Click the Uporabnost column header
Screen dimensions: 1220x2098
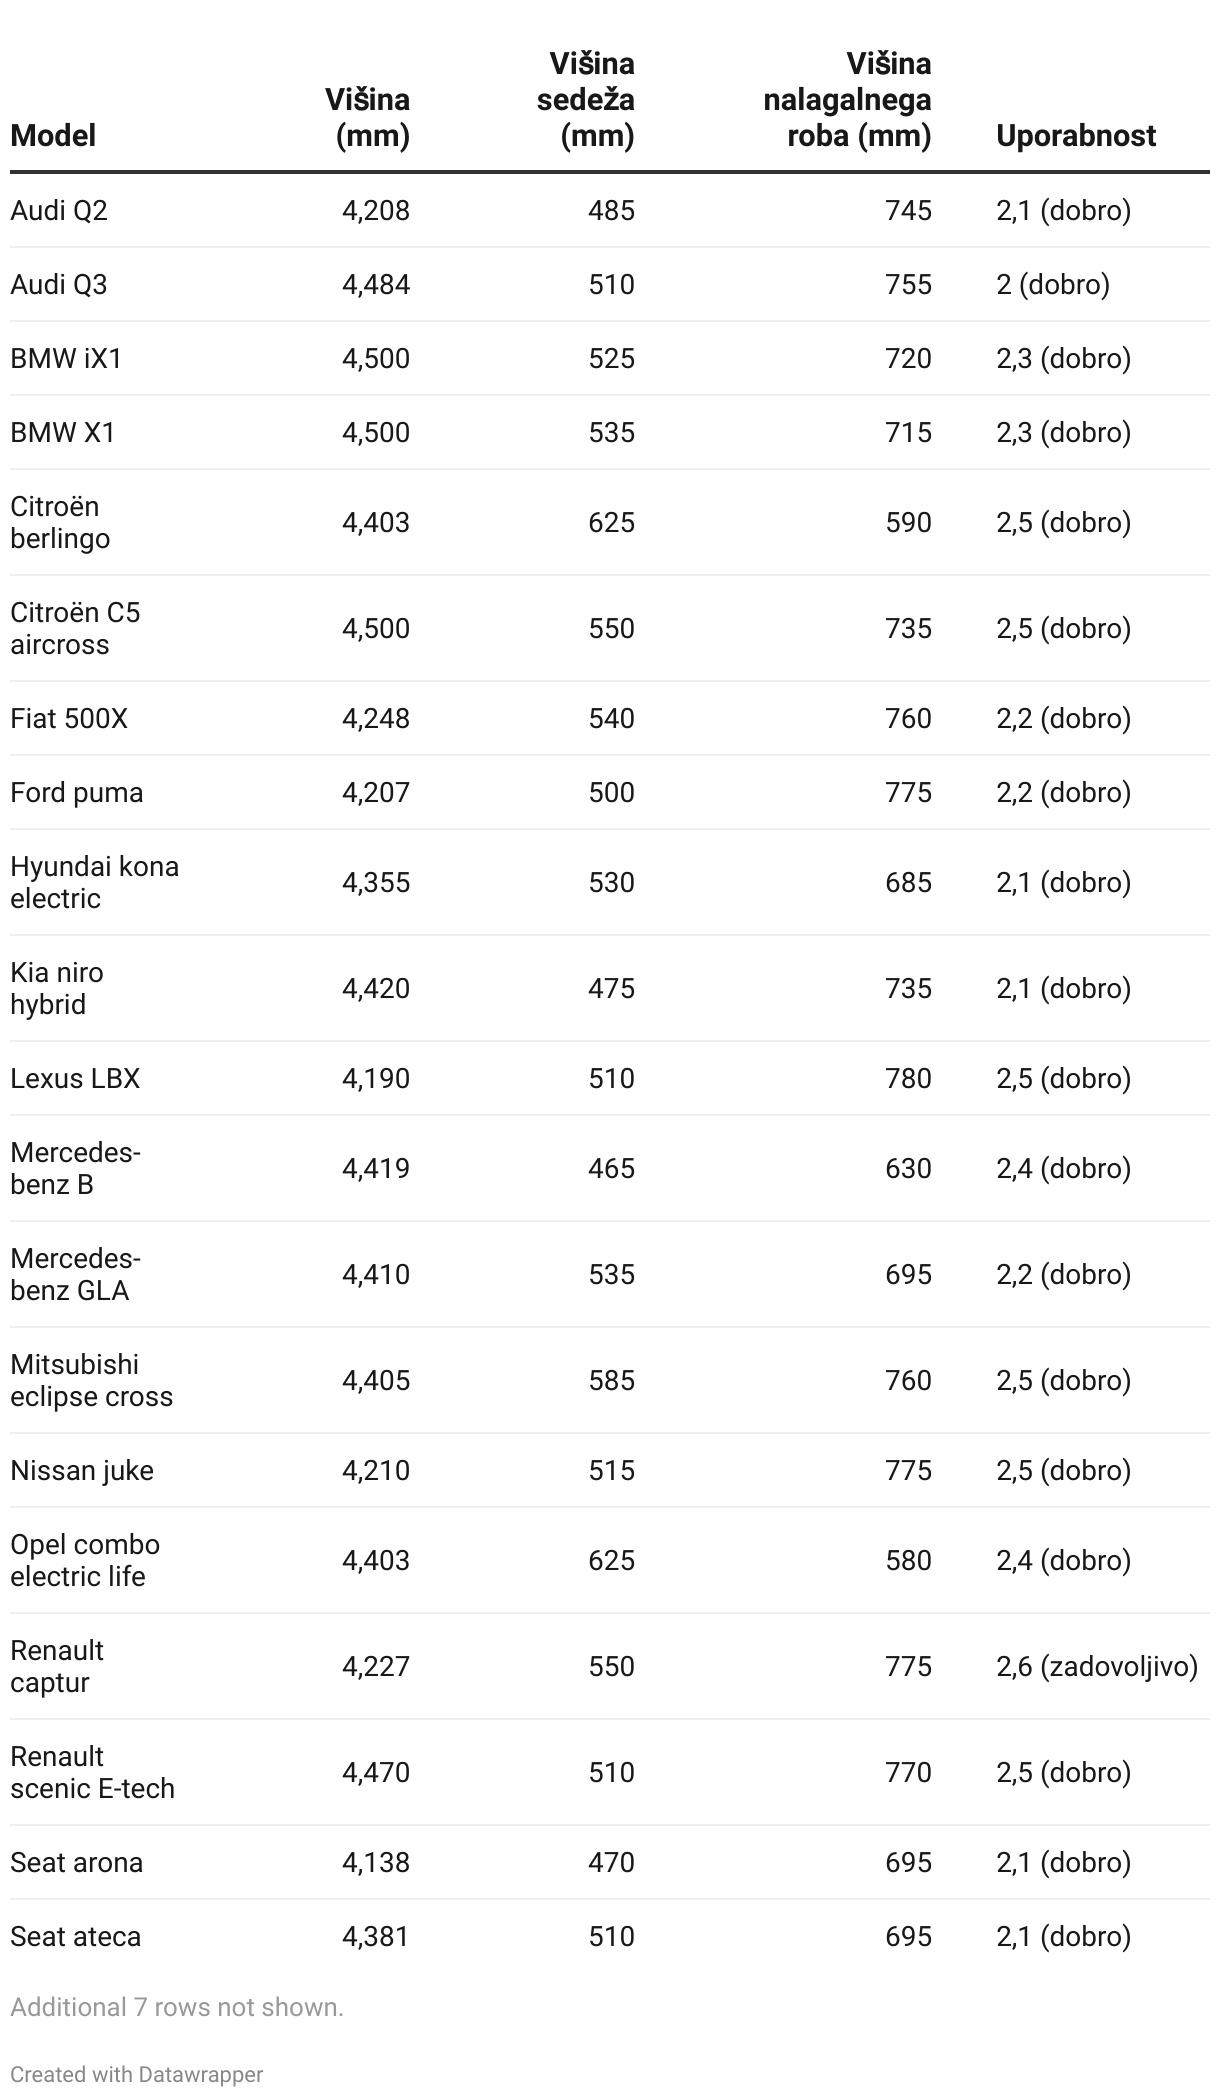coord(1076,135)
